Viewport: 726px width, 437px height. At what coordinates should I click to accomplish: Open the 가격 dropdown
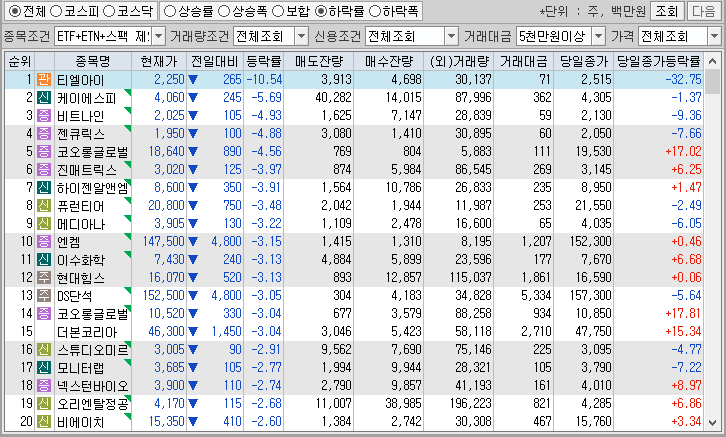click(x=714, y=36)
